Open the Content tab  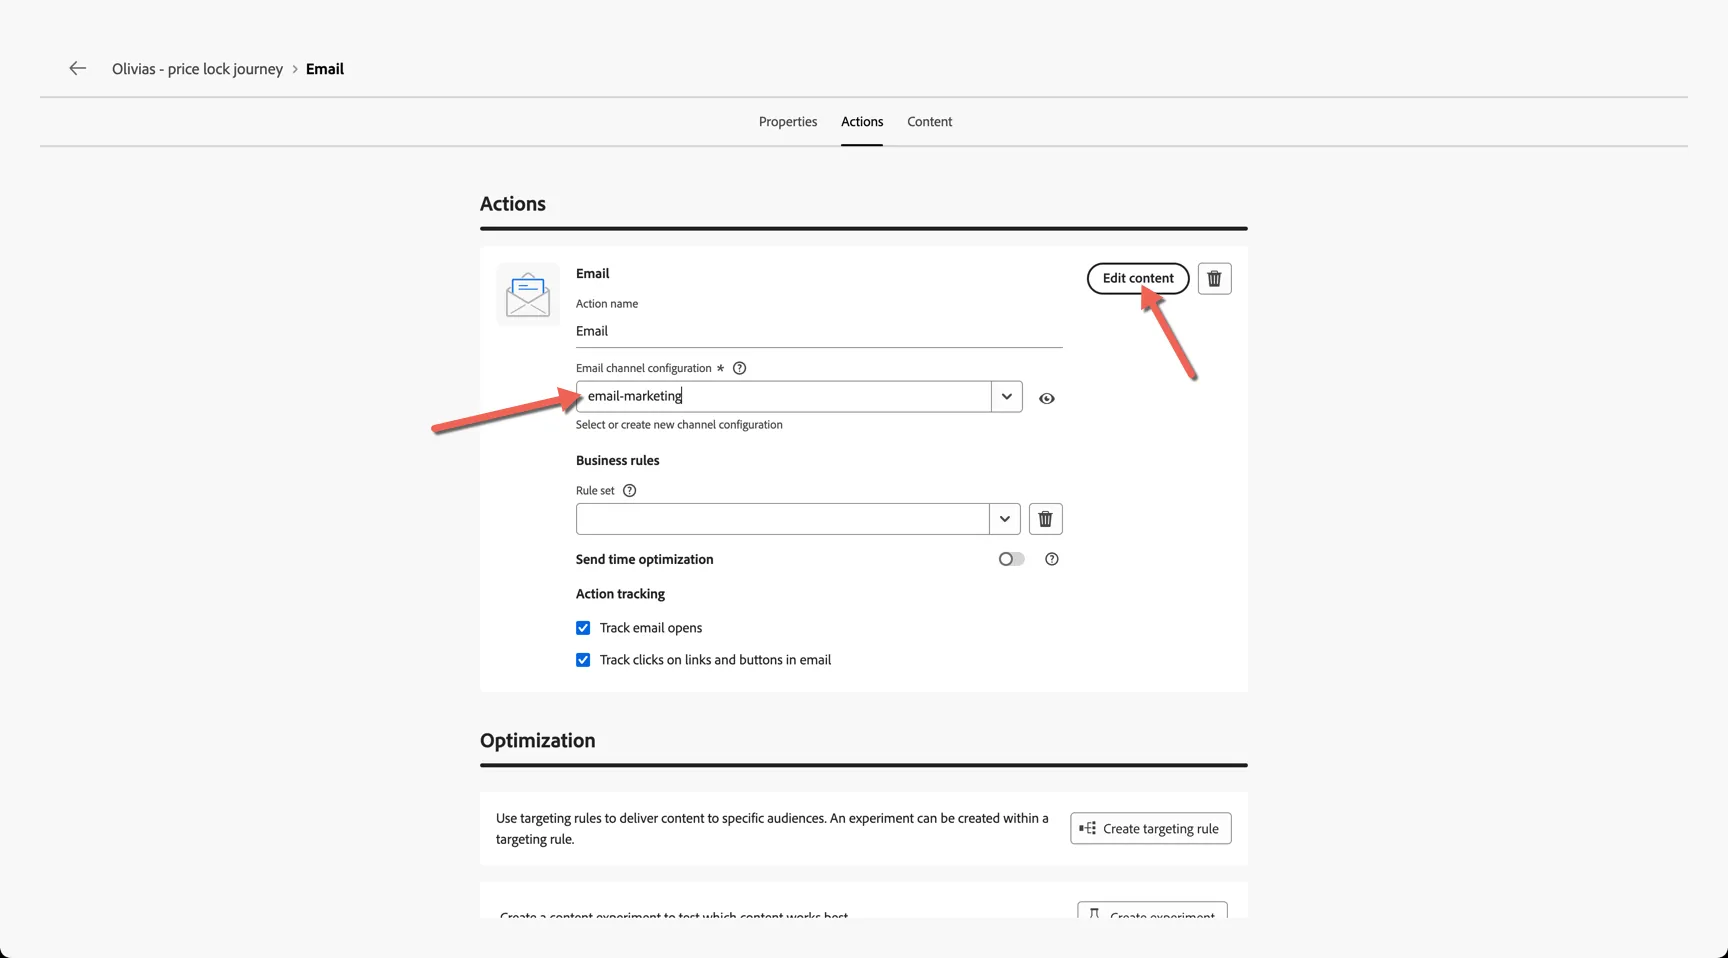pos(929,122)
